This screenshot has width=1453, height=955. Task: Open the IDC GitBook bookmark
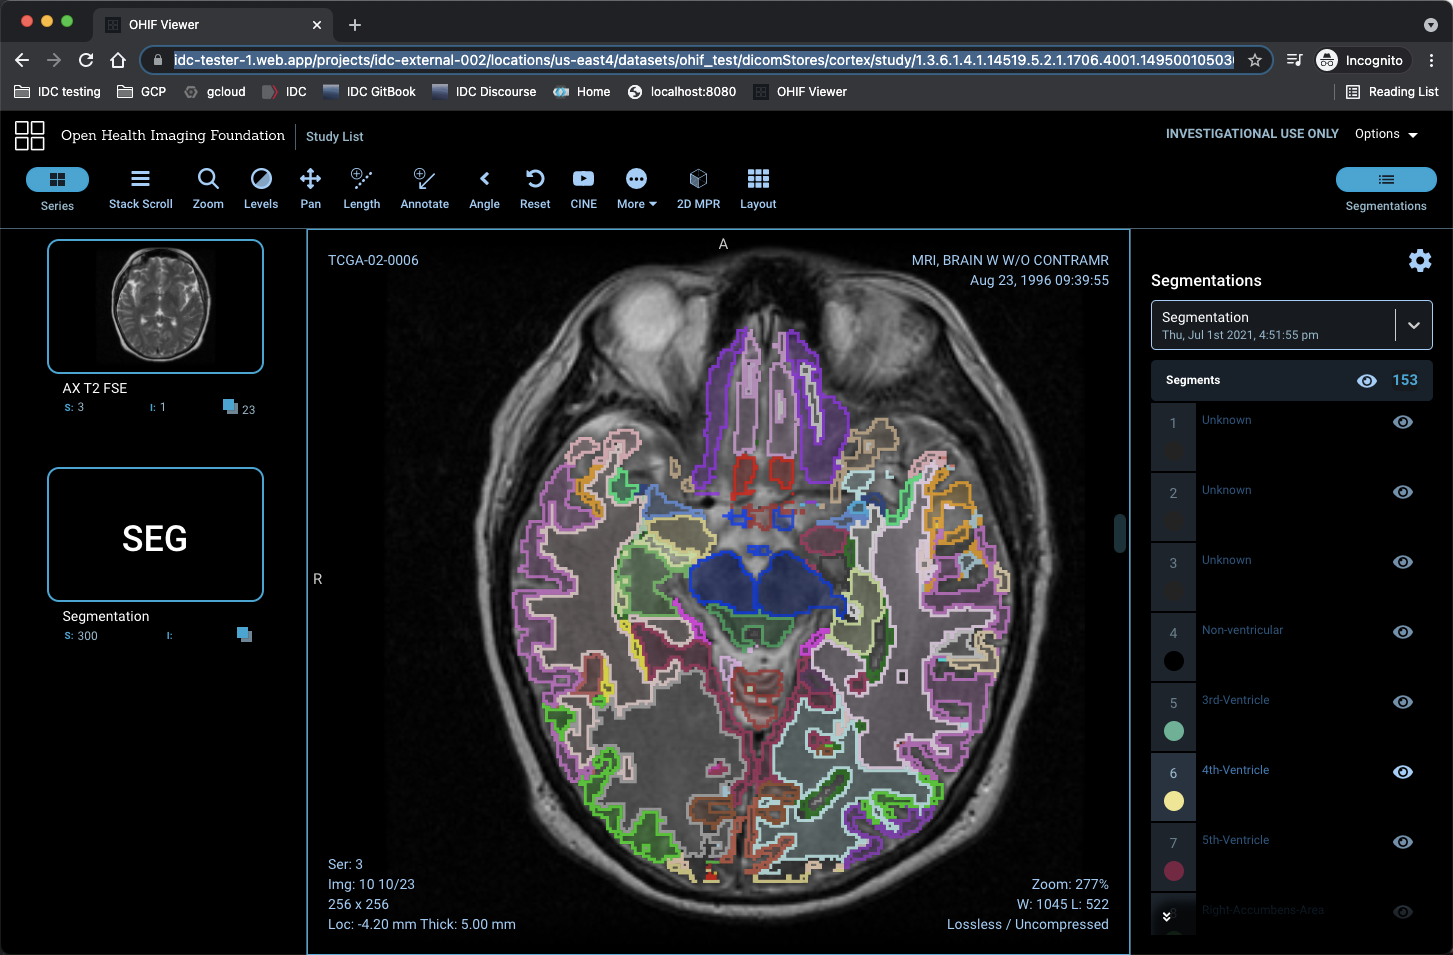(x=369, y=92)
